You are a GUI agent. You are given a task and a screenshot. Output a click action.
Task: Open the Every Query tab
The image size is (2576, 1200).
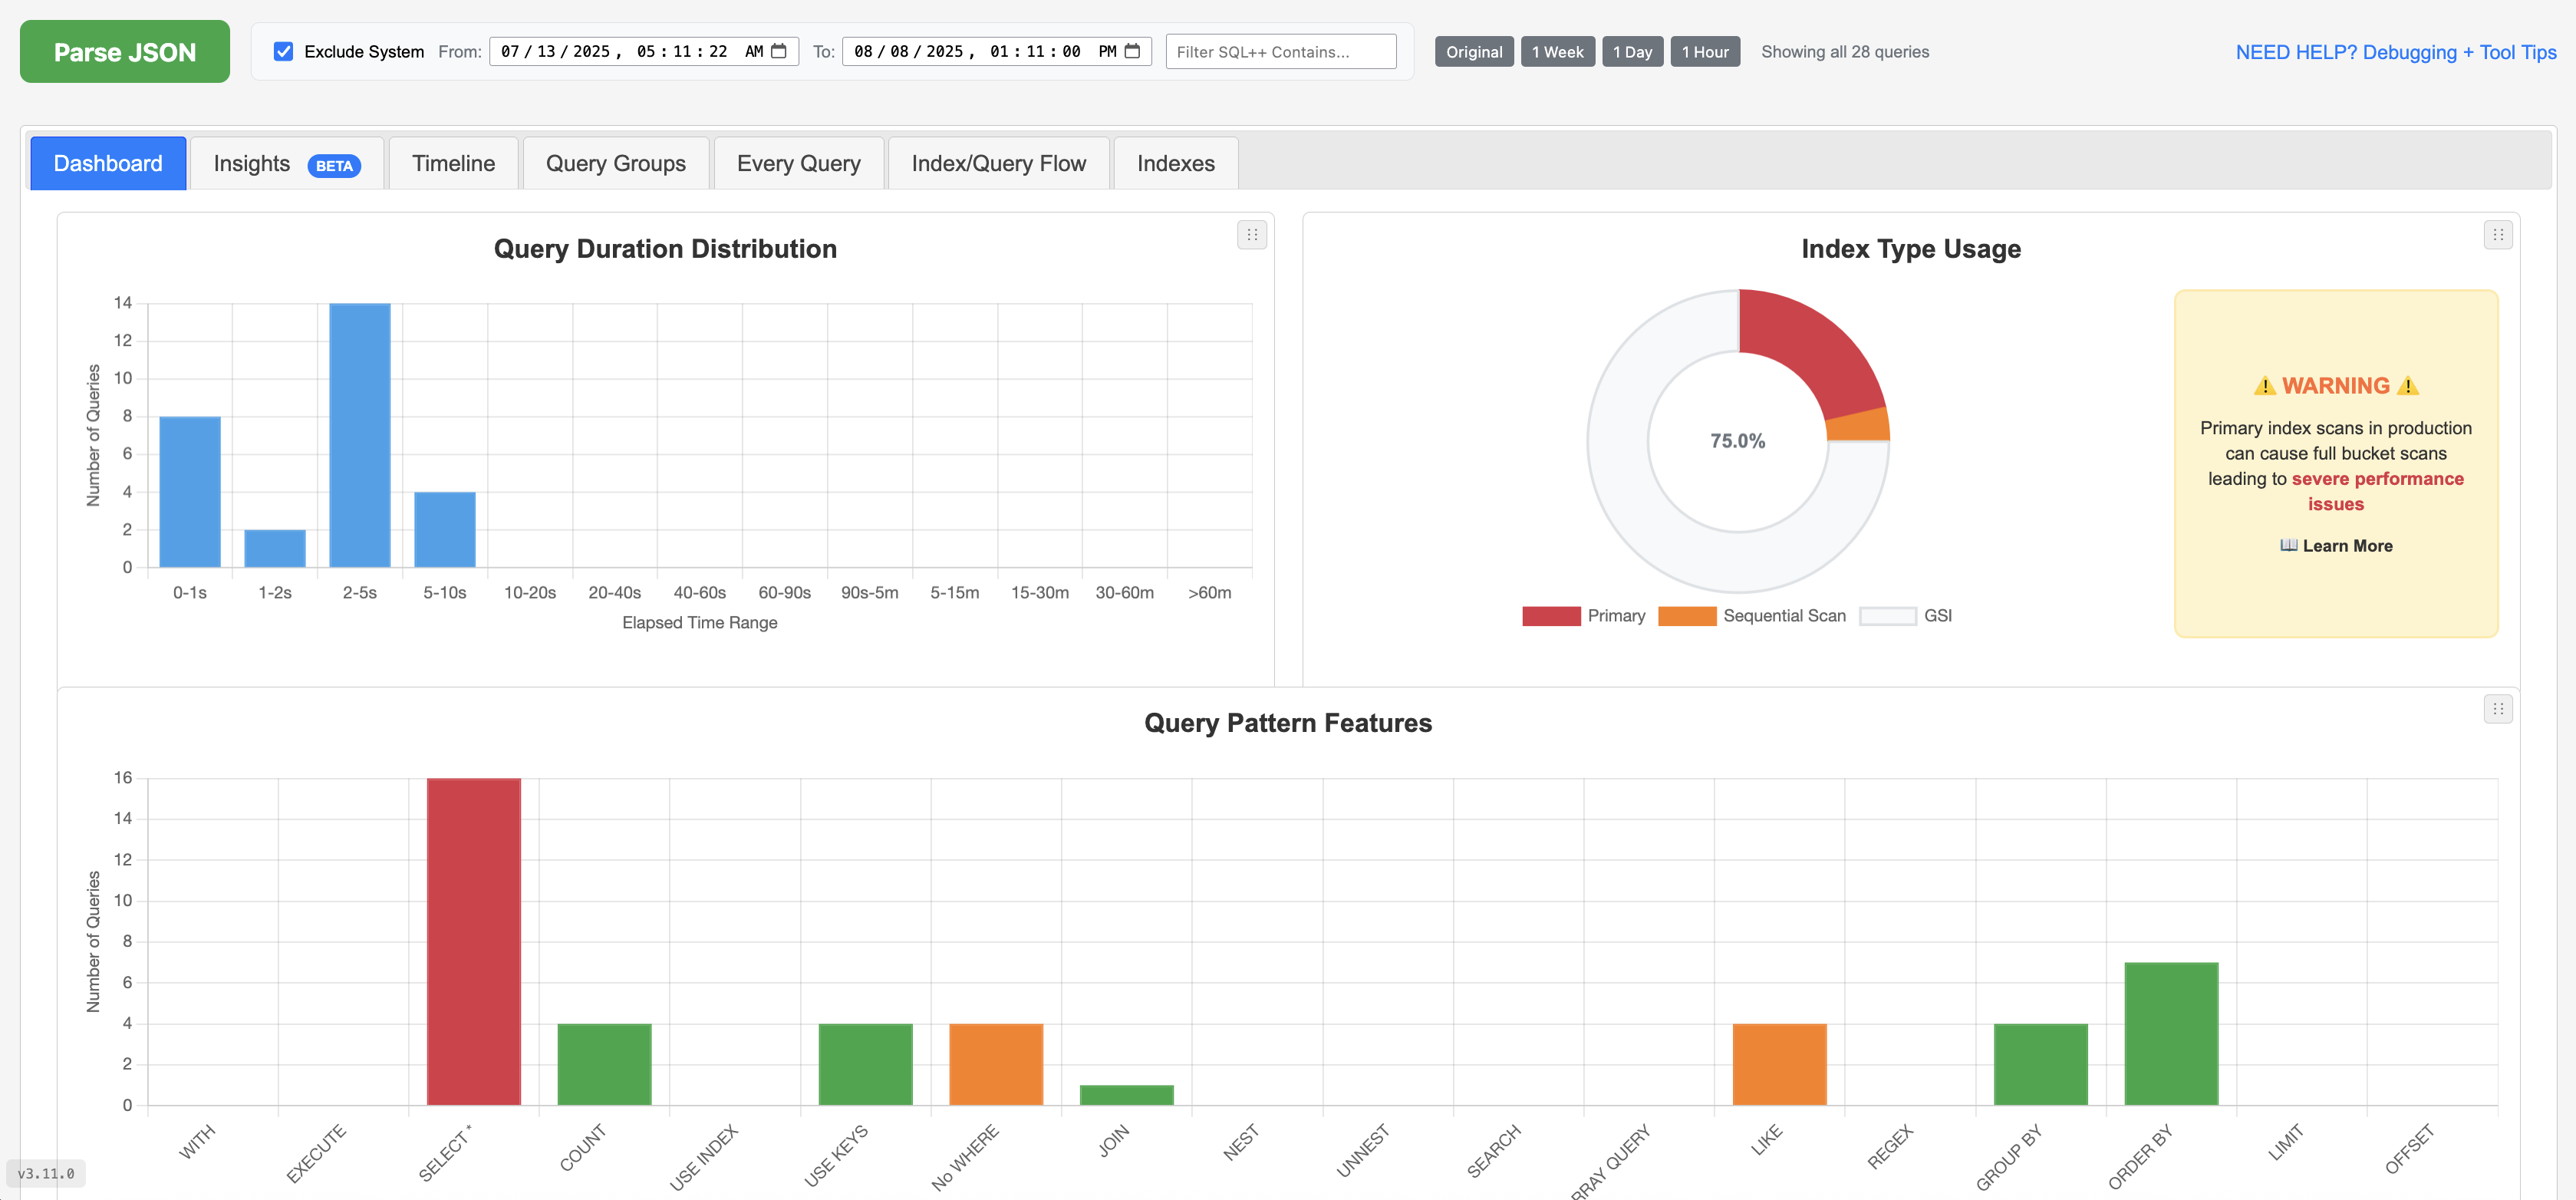pyautogui.click(x=798, y=163)
